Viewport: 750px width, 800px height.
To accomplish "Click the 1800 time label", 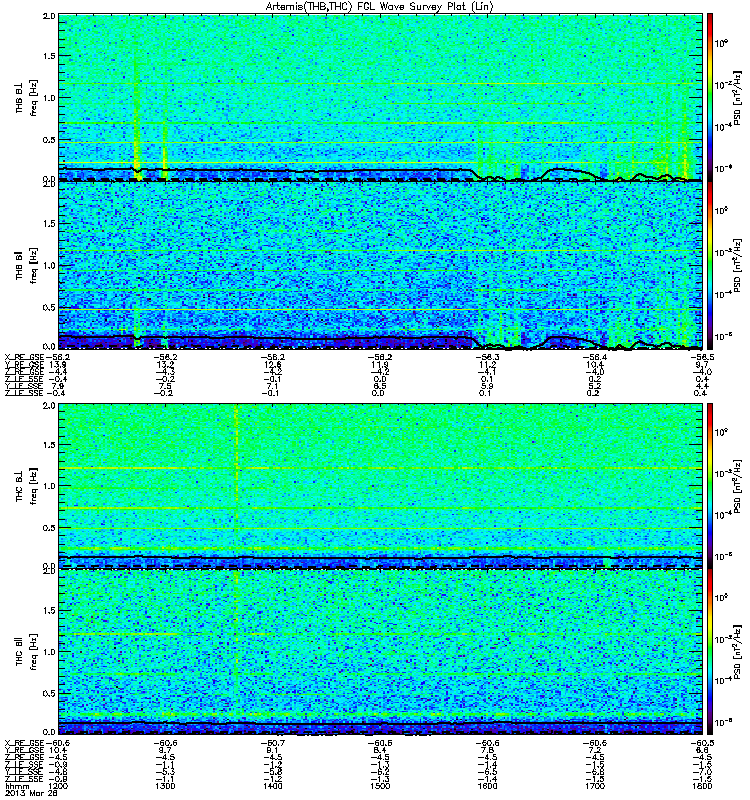I will (702, 786).
